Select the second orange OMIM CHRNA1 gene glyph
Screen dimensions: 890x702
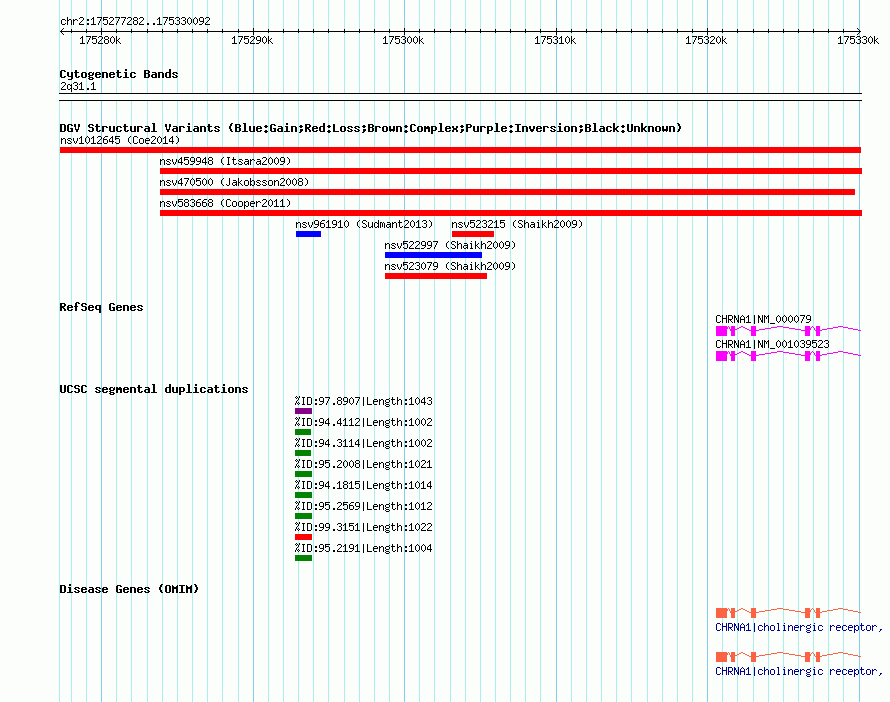(787, 656)
